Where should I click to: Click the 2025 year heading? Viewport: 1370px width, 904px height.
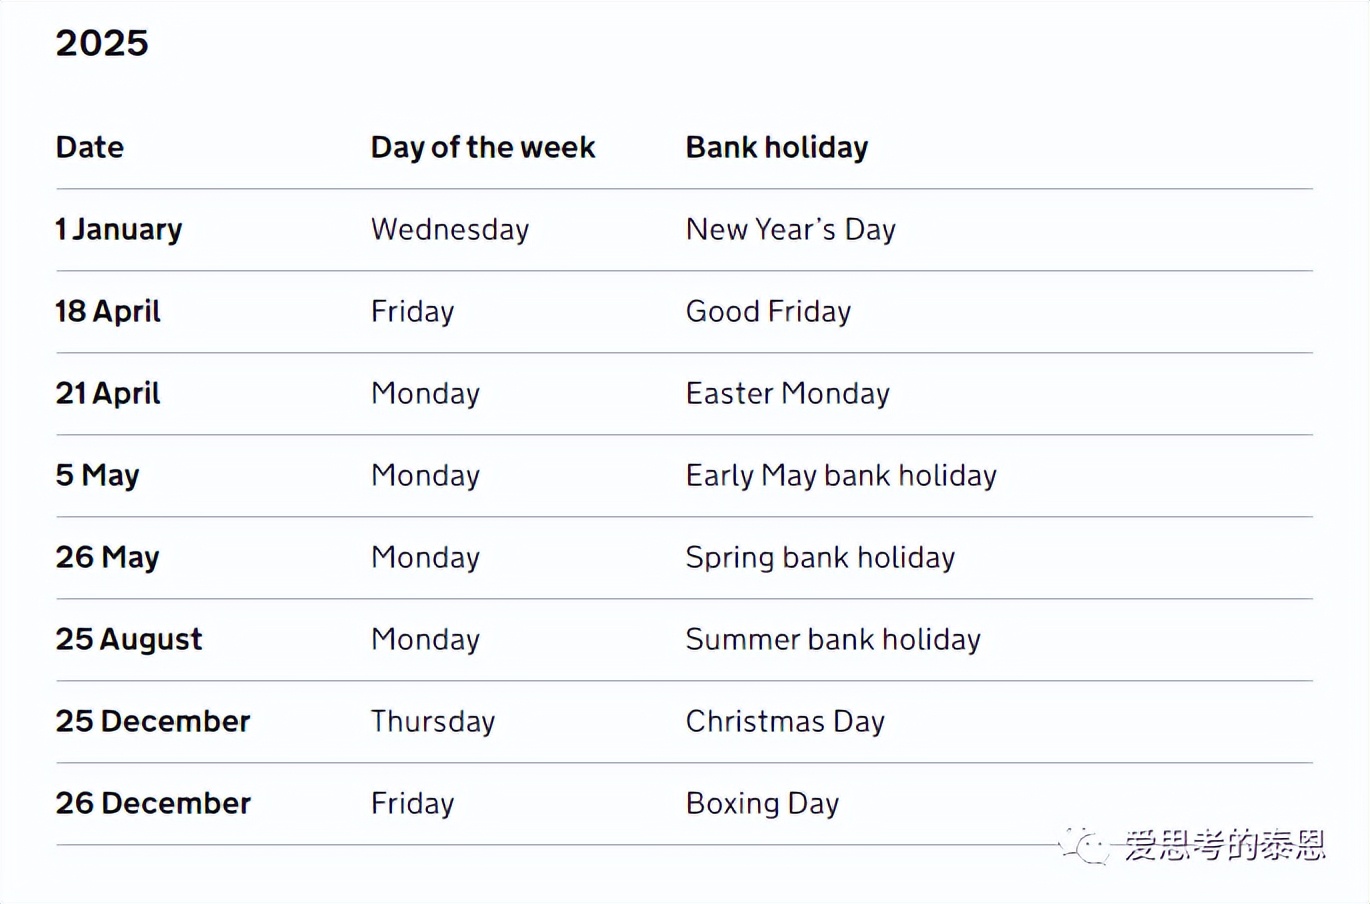tap(102, 43)
